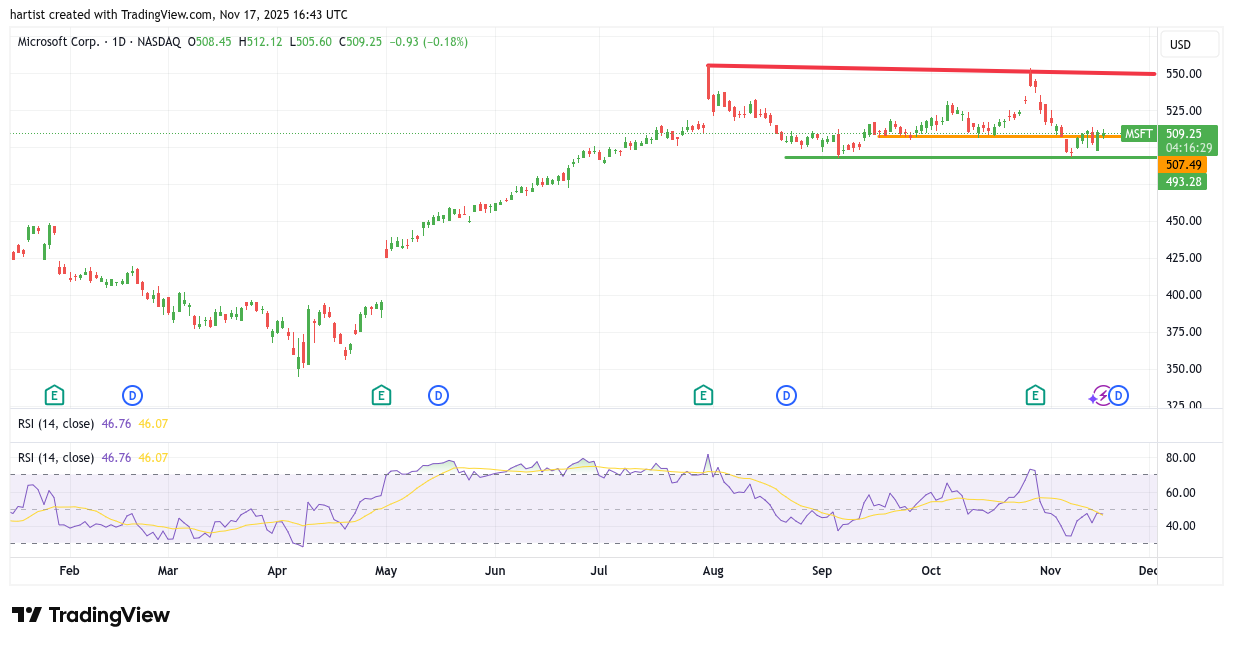The height and width of the screenshot is (645, 1233).
Task: Select the green horizontal support line
Action: coord(950,157)
